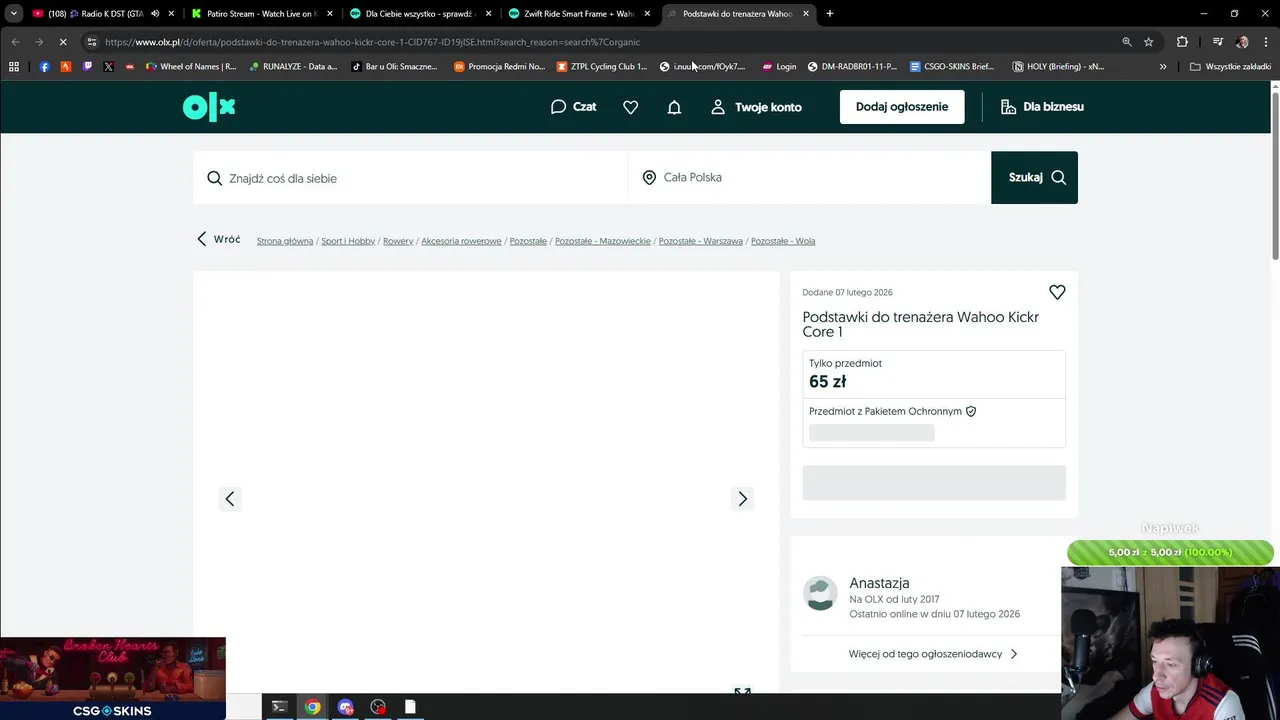Open the tab search dropdown arrow

13,14
